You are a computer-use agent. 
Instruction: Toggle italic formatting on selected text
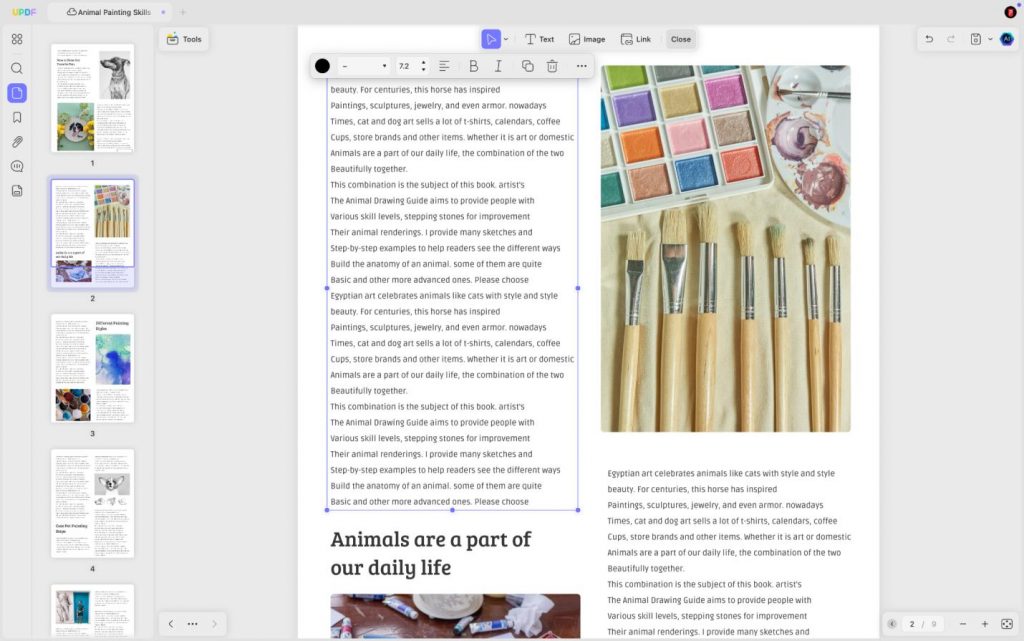pos(498,66)
